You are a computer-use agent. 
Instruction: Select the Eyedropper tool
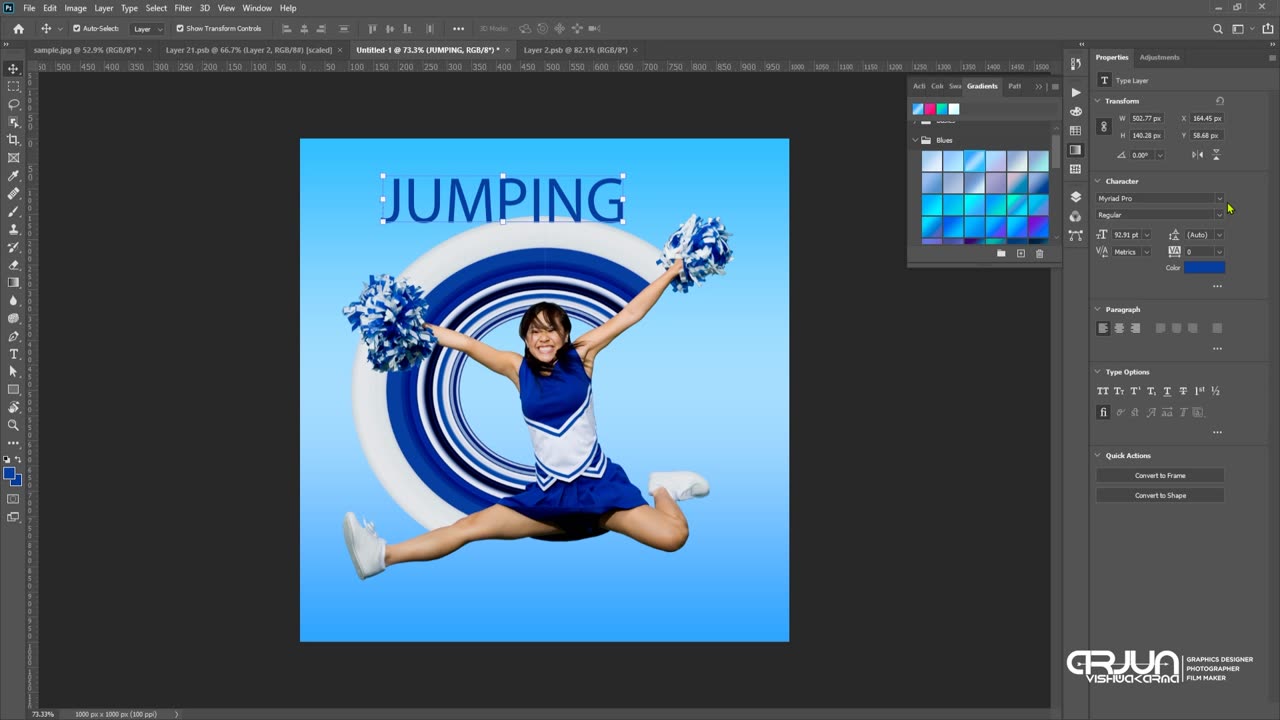(13, 176)
